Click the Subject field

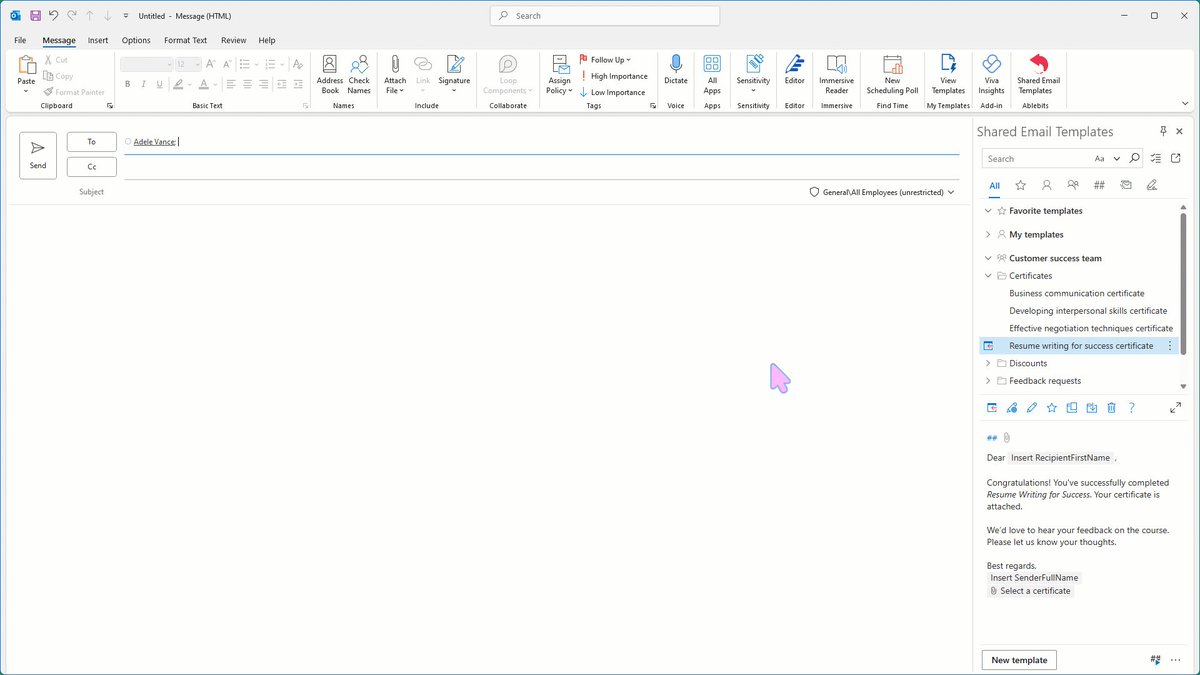point(440,192)
